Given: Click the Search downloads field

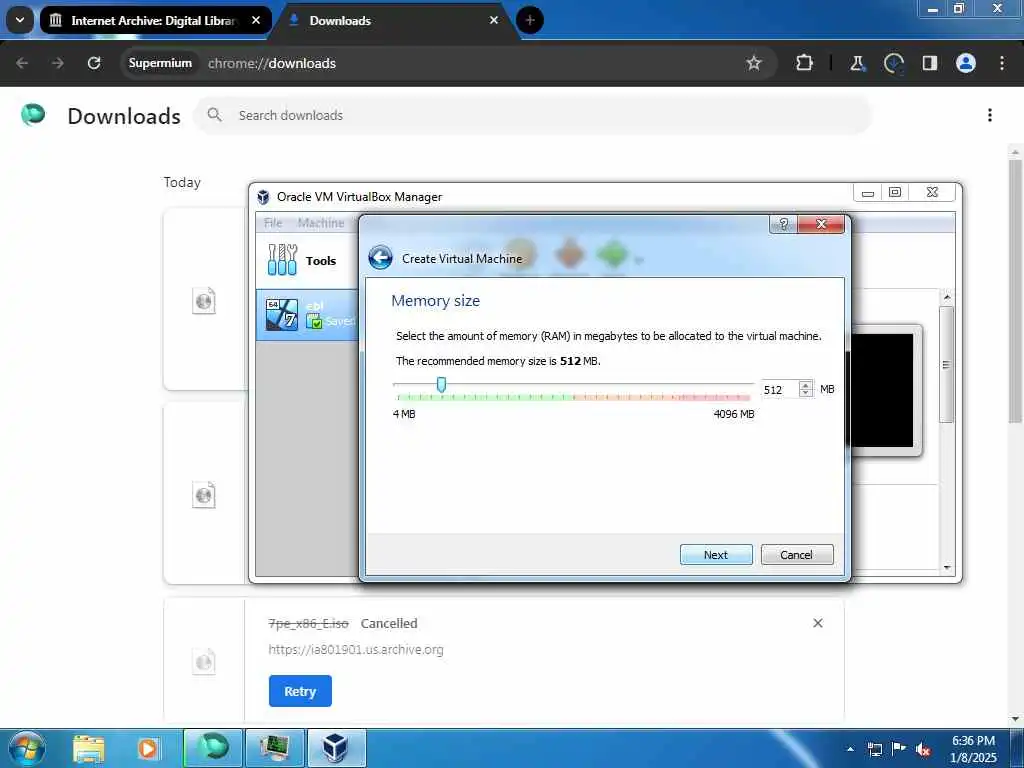Looking at the screenshot, I should click(533, 116).
